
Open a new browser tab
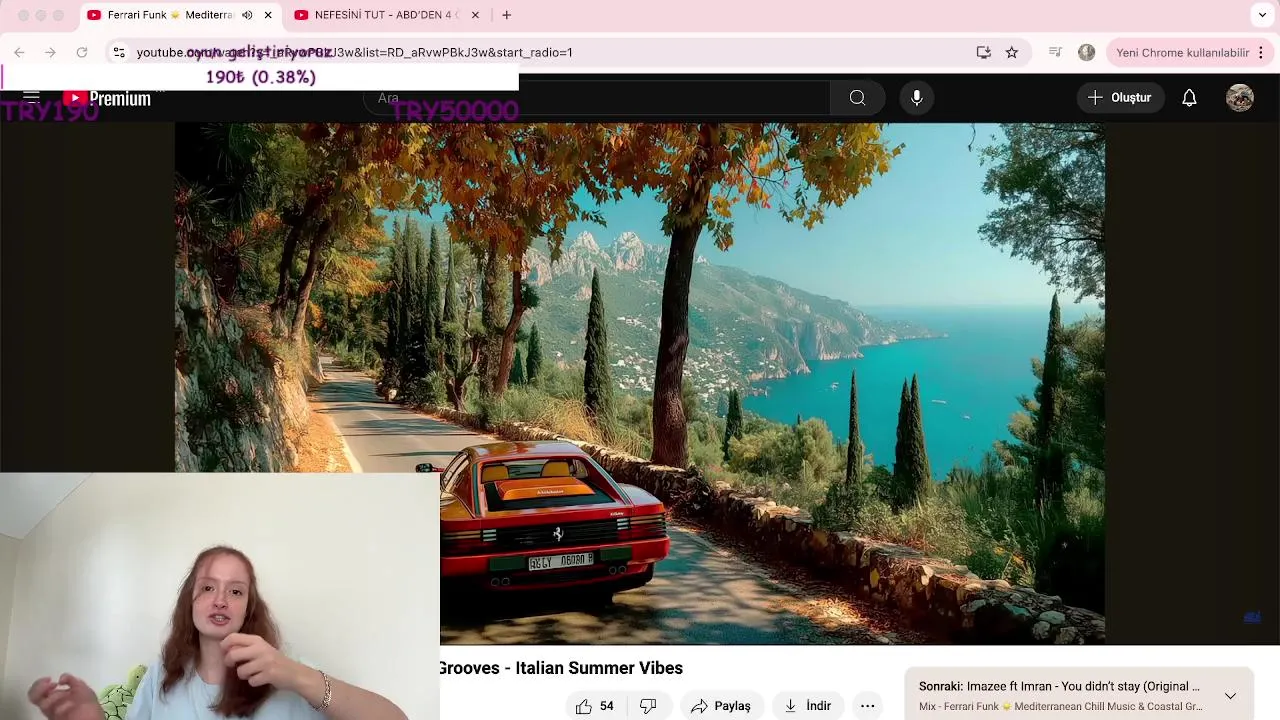click(507, 15)
